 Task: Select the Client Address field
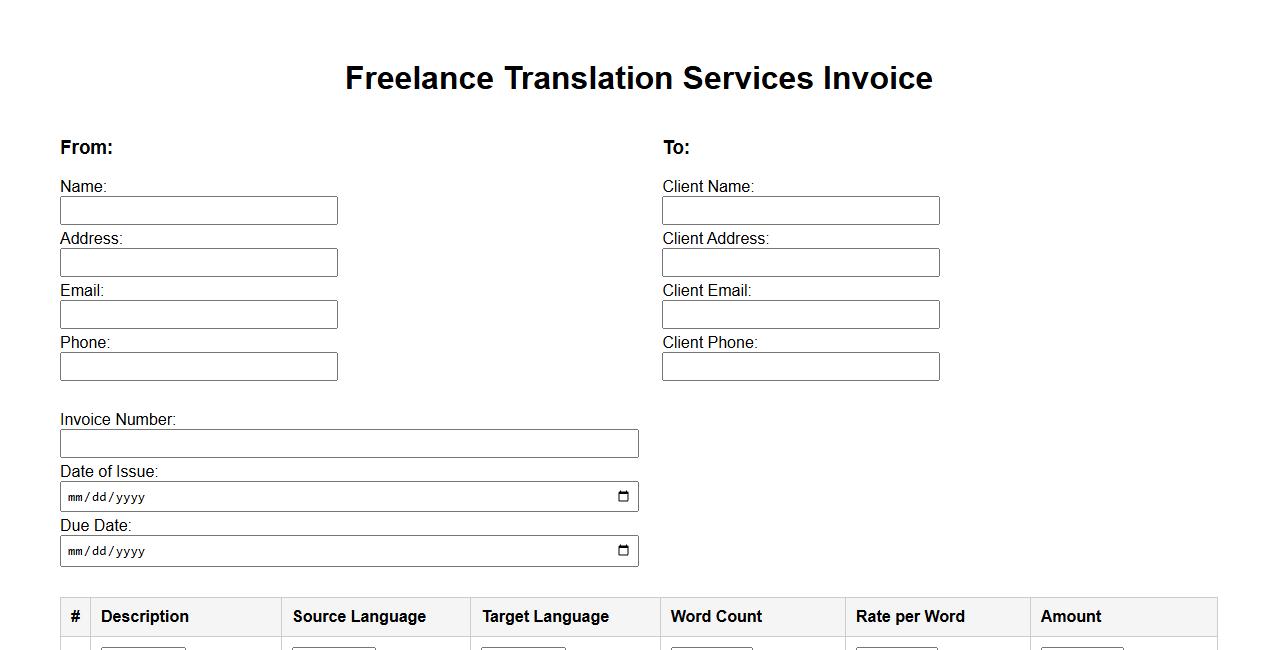800,263
